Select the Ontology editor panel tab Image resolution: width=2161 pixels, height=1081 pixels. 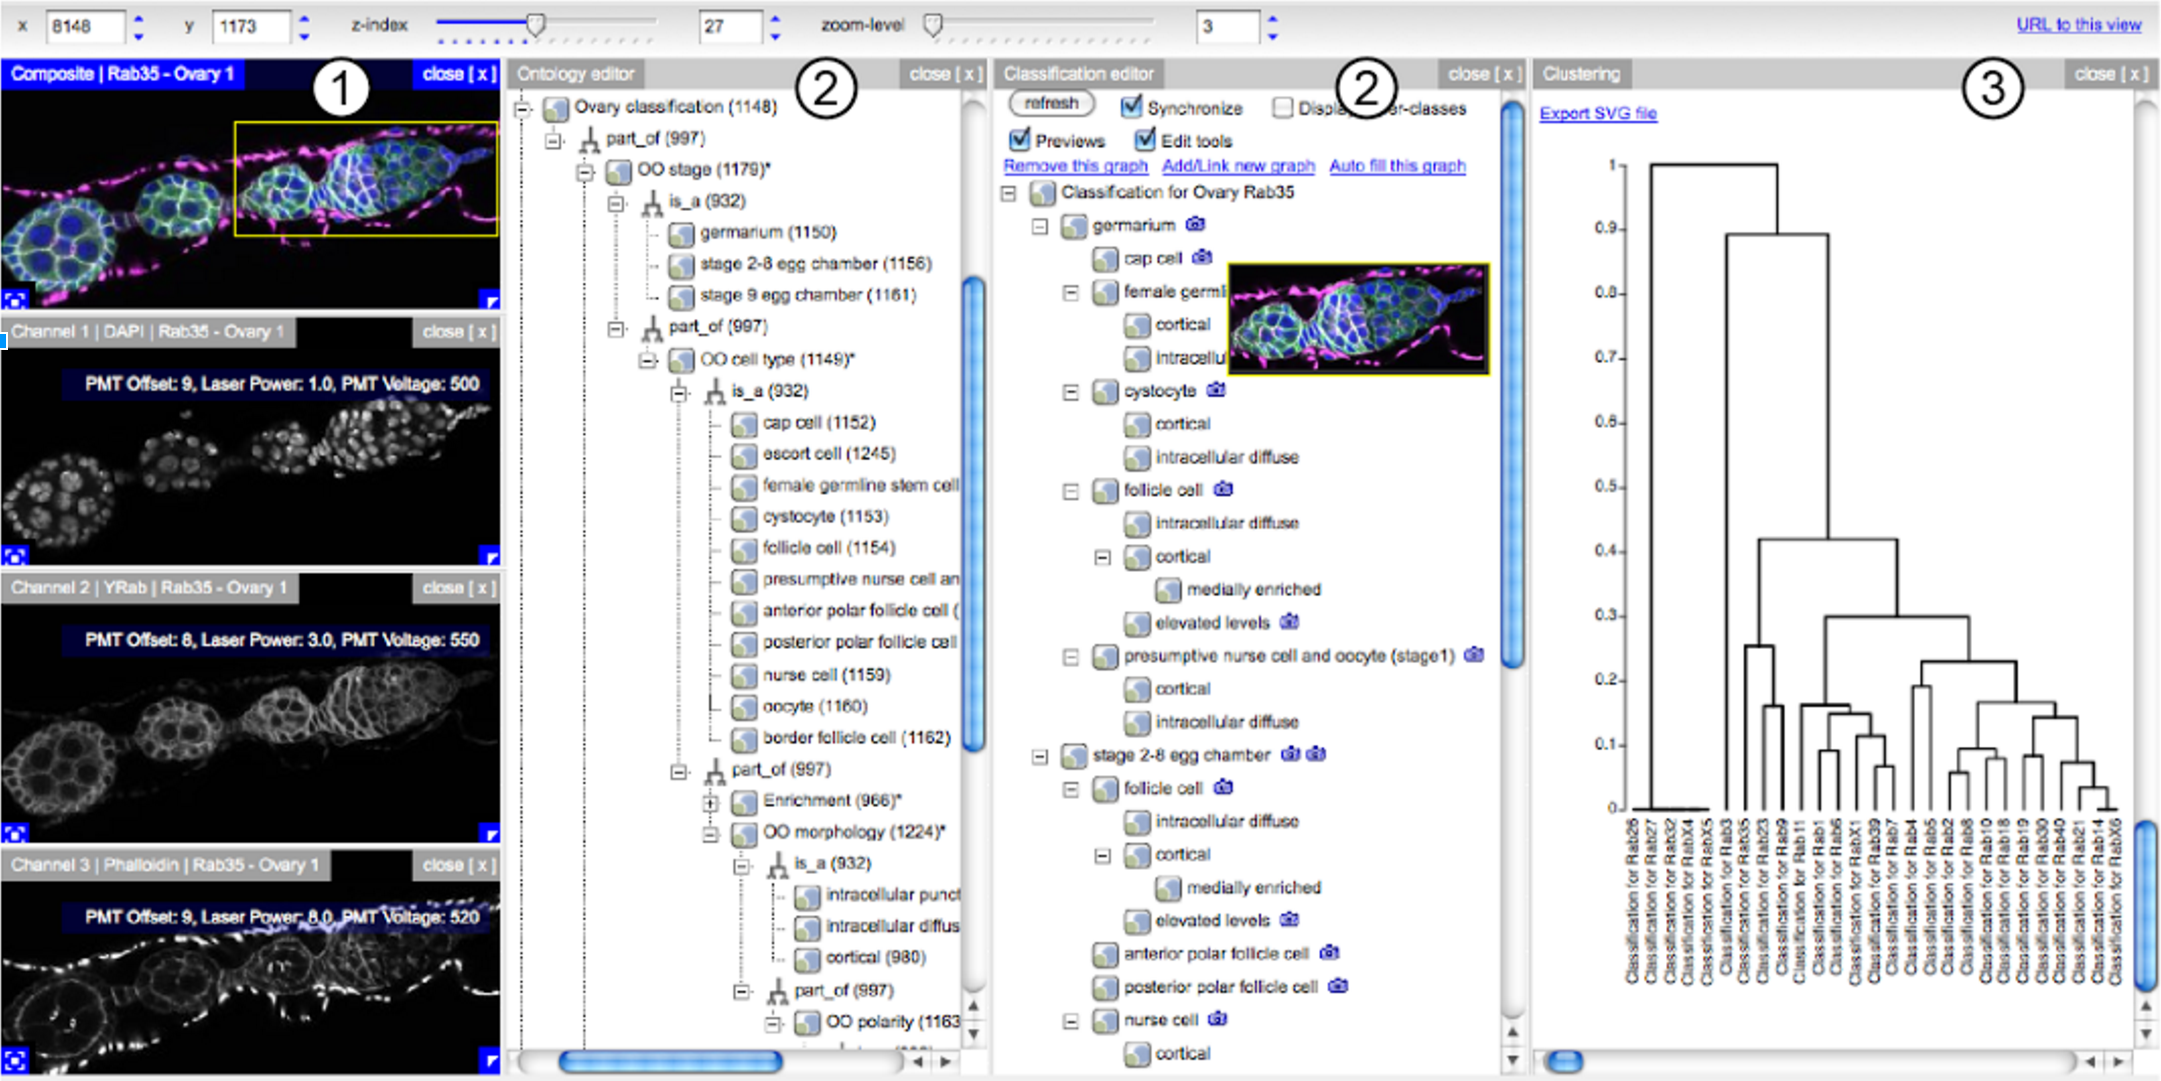pyautogui.click(x=575, y=74)
